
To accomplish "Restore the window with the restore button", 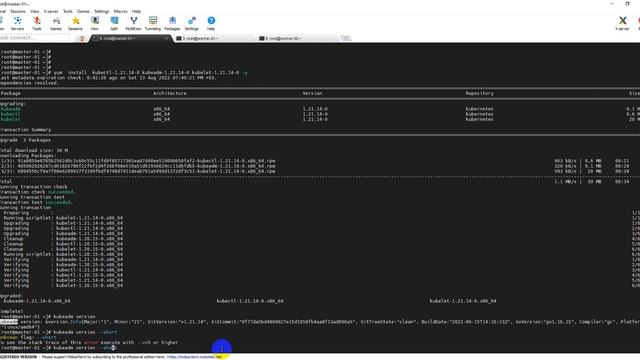I will [x=627, y=4].
